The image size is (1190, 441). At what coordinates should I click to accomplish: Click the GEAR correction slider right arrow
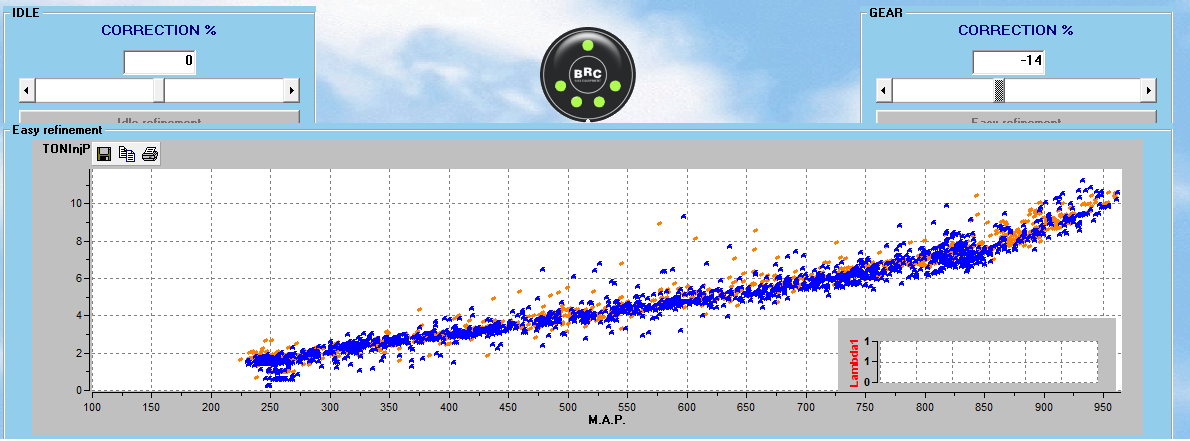click(x=1148, y=91)
